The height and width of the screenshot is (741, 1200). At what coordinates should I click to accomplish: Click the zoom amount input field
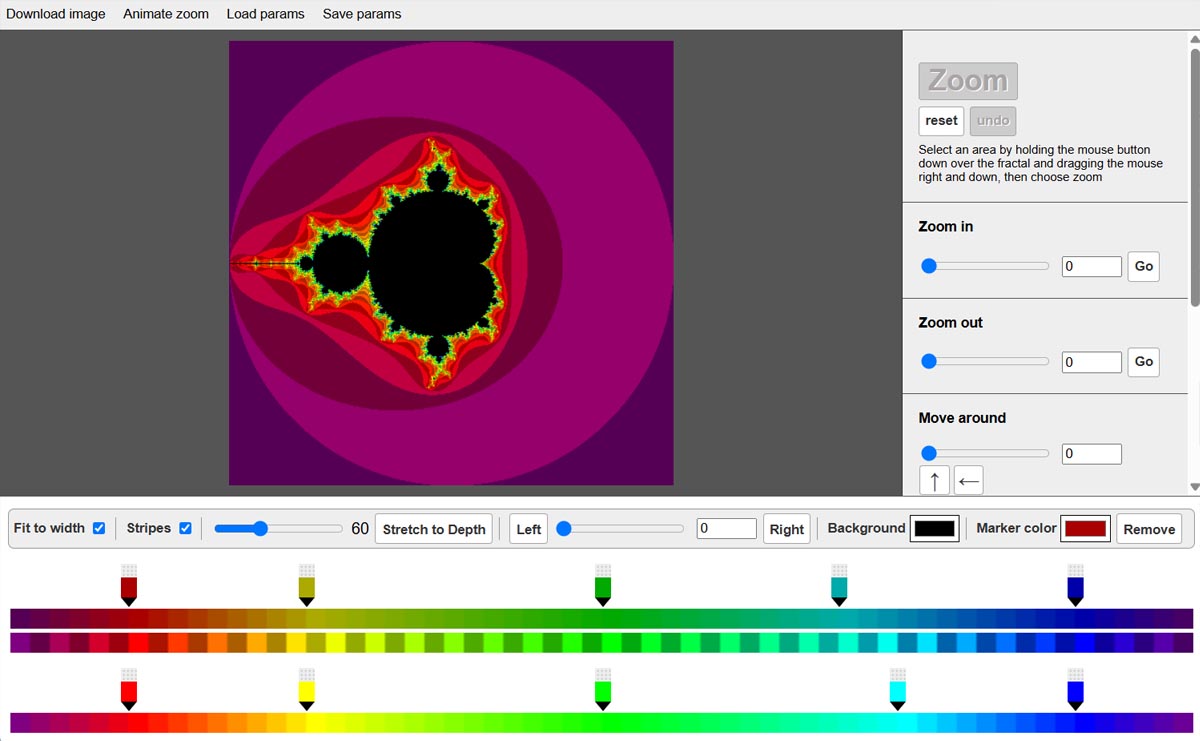point(1091,266)
